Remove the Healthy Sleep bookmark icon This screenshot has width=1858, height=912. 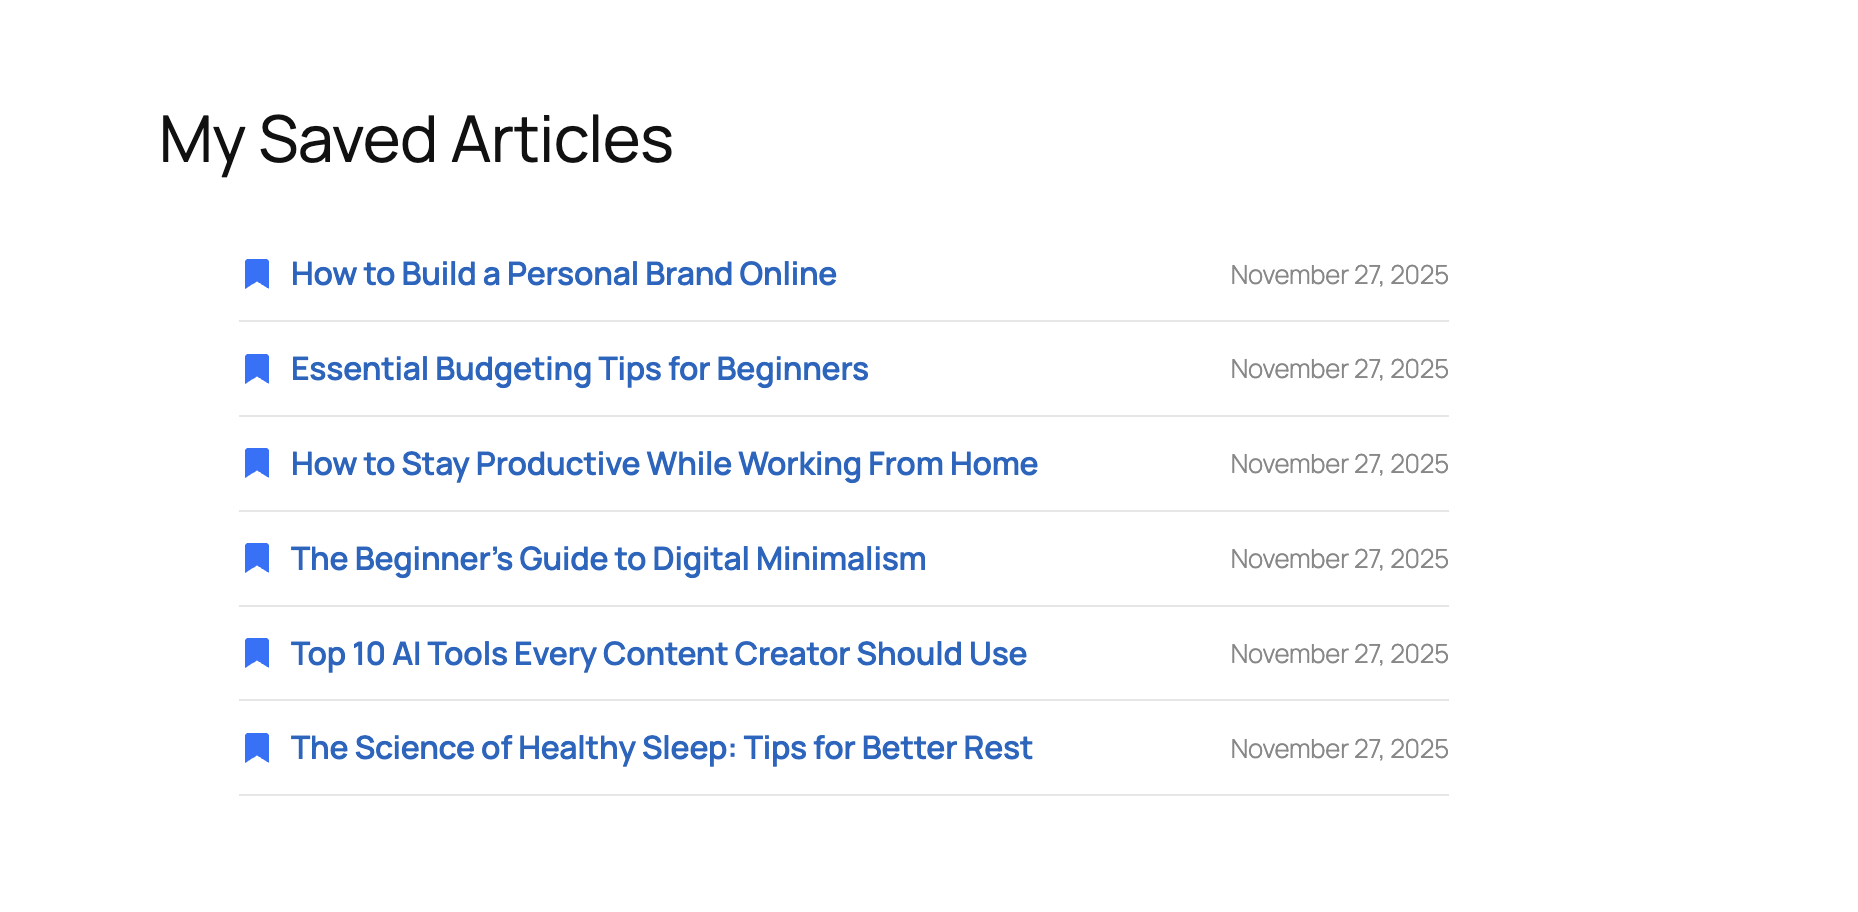point(257,747)
